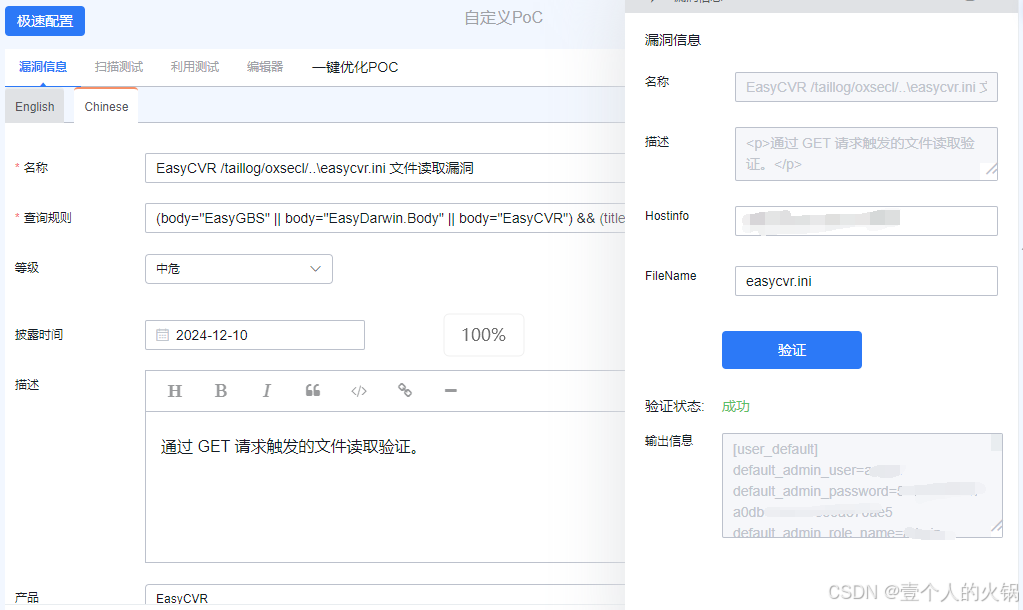
Task: Click the 100% progress indicator
Action: click(x=483, y=335)
